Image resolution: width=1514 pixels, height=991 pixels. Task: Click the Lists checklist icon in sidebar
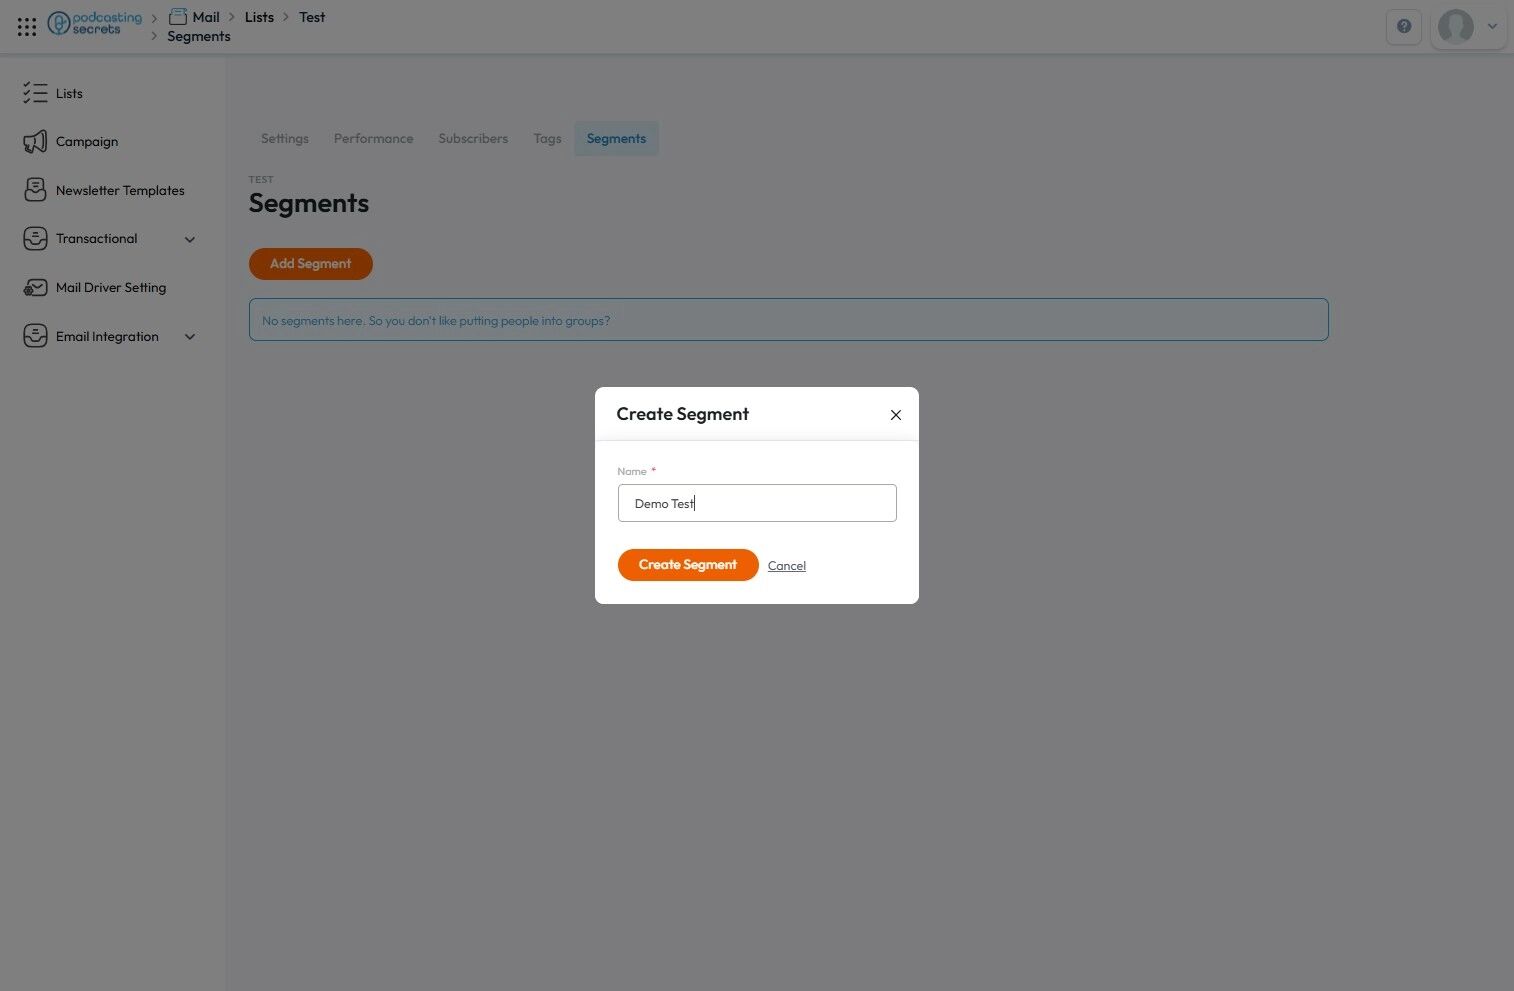click(35, 93)
